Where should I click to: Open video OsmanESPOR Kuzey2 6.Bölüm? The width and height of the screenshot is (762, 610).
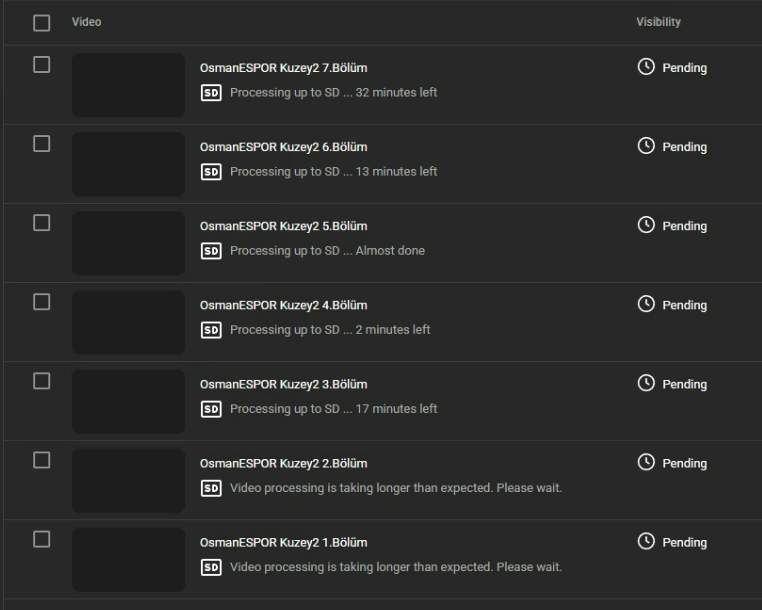[283, 147]
